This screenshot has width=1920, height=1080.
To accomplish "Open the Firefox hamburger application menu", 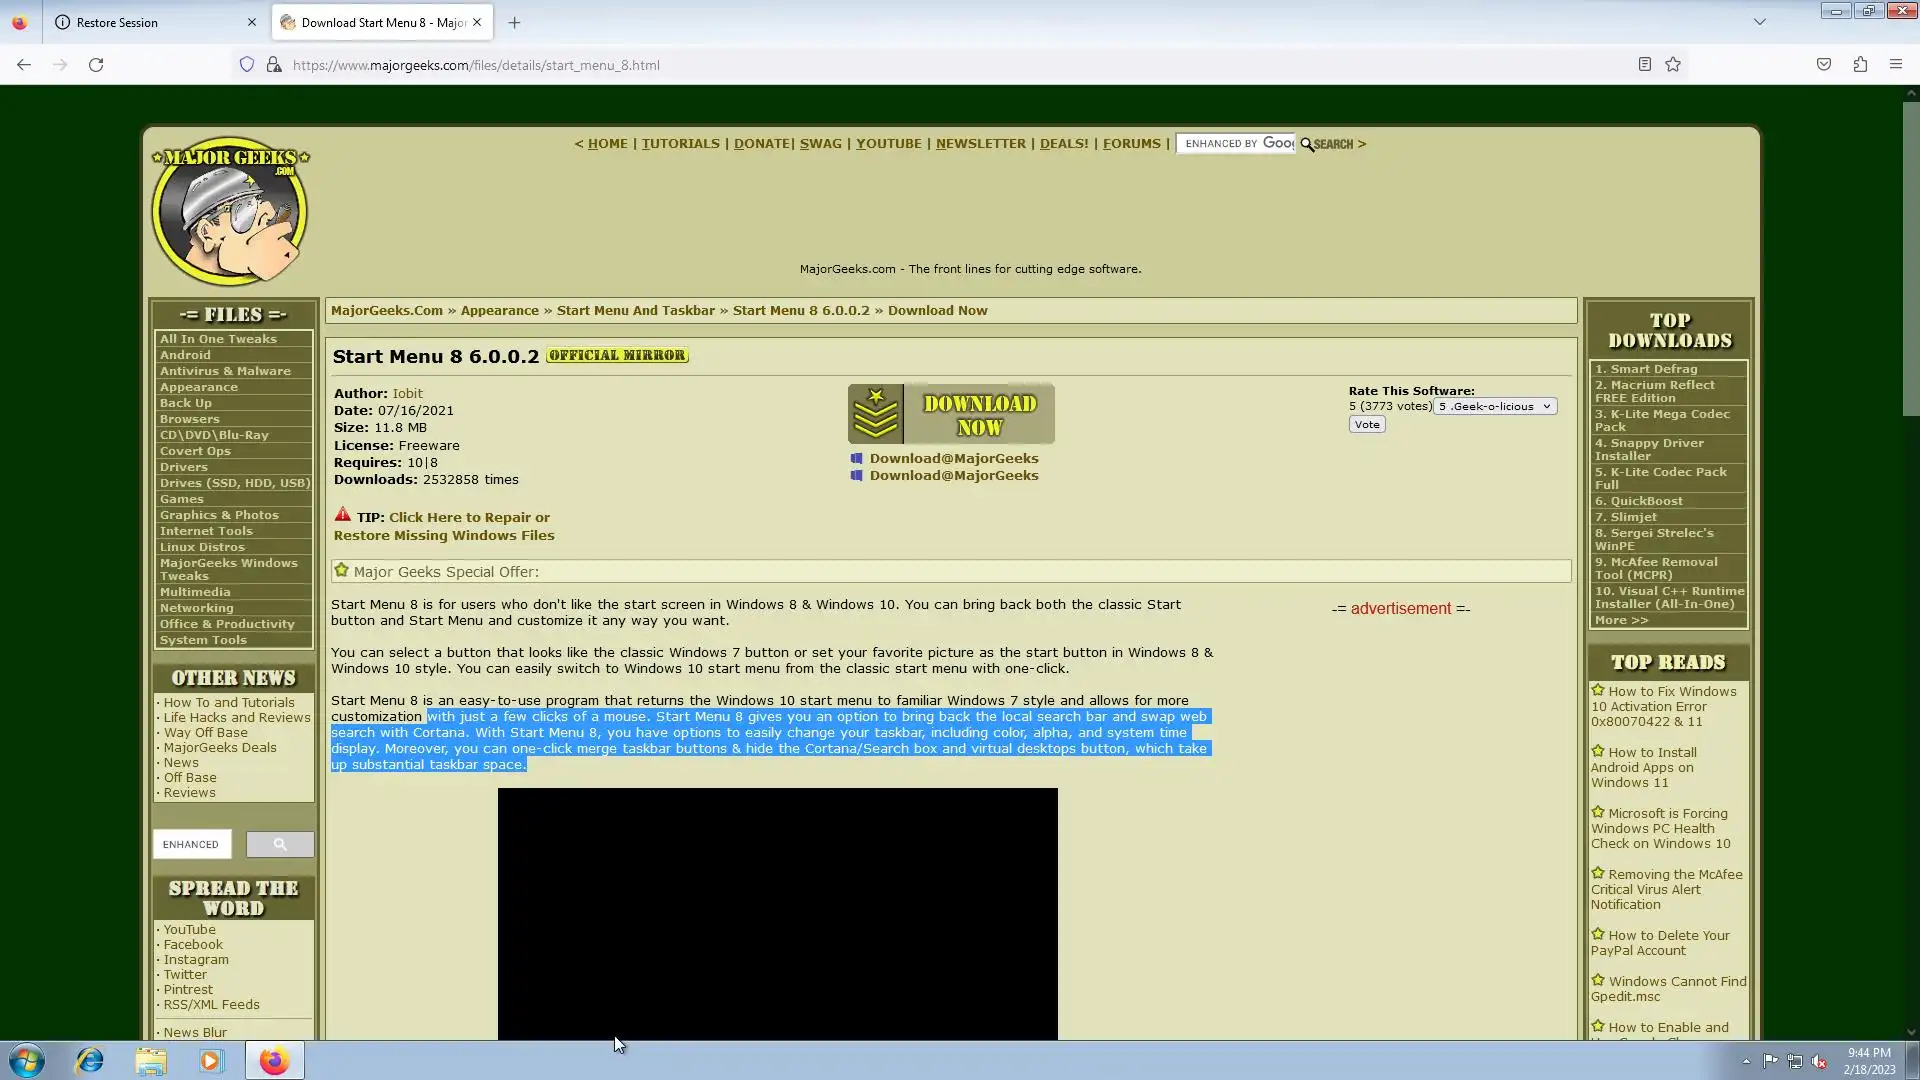I will tap(1895, 65).
